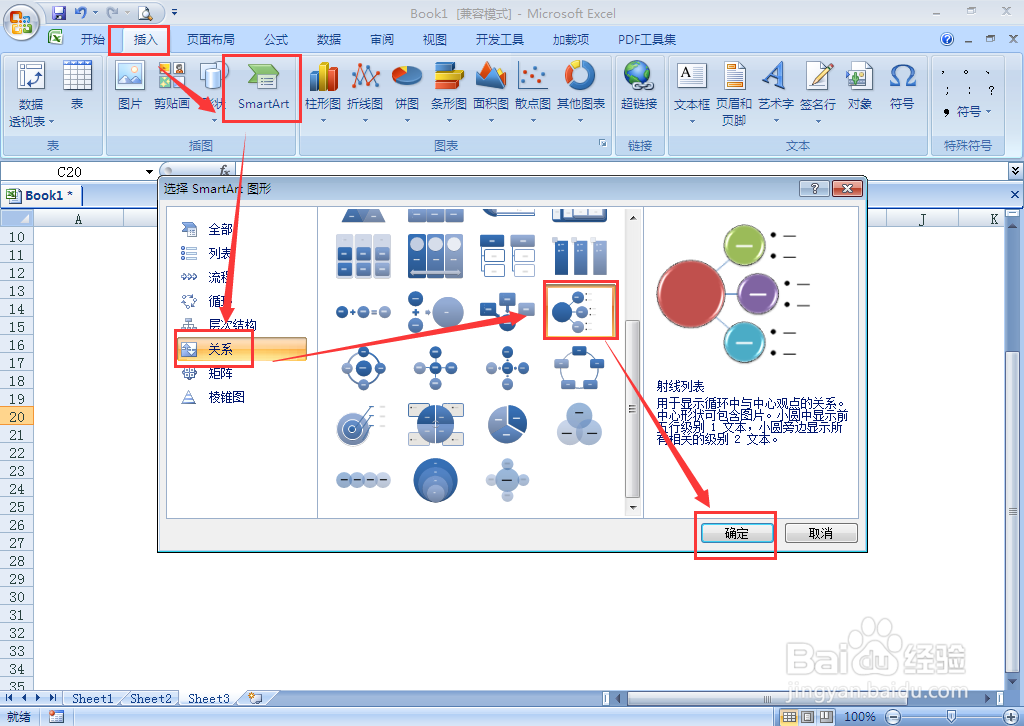Select 列表 category in SmartArt dialog
Image resolution: width=1024 pixels, height=726 pixels.
click(219, 253)
